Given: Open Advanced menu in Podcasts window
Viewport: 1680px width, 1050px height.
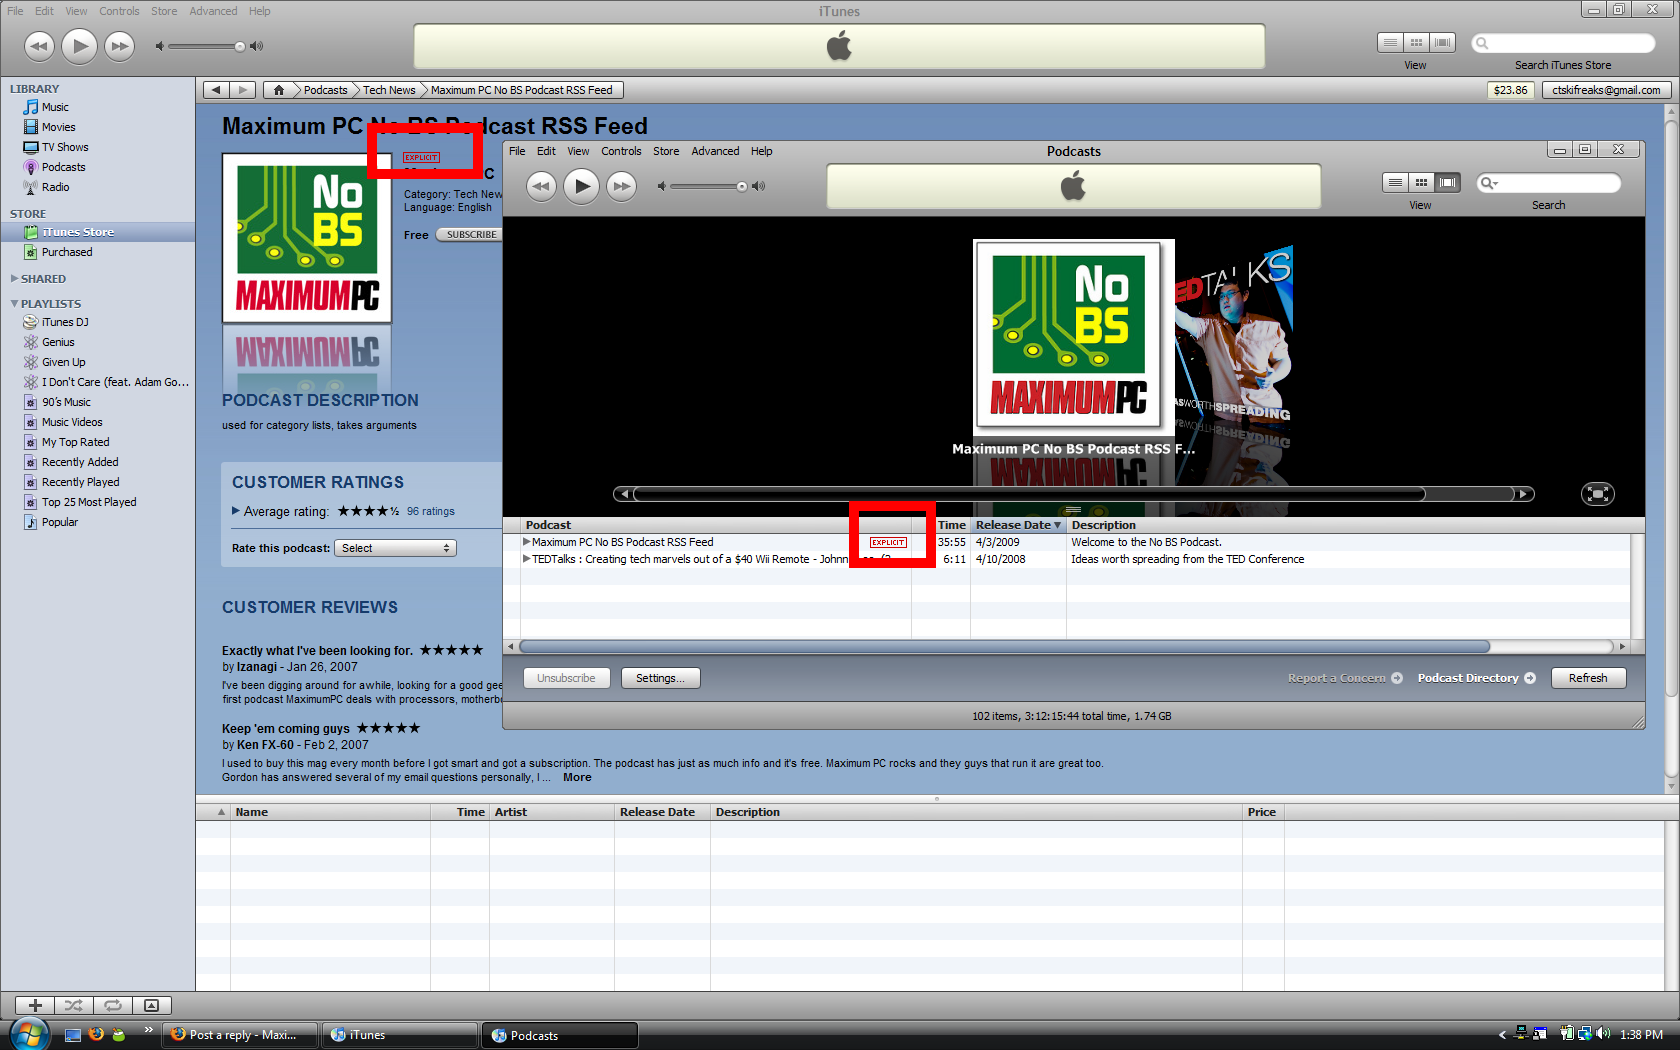Looking at the screenshot, I should (x=715, y=151).
